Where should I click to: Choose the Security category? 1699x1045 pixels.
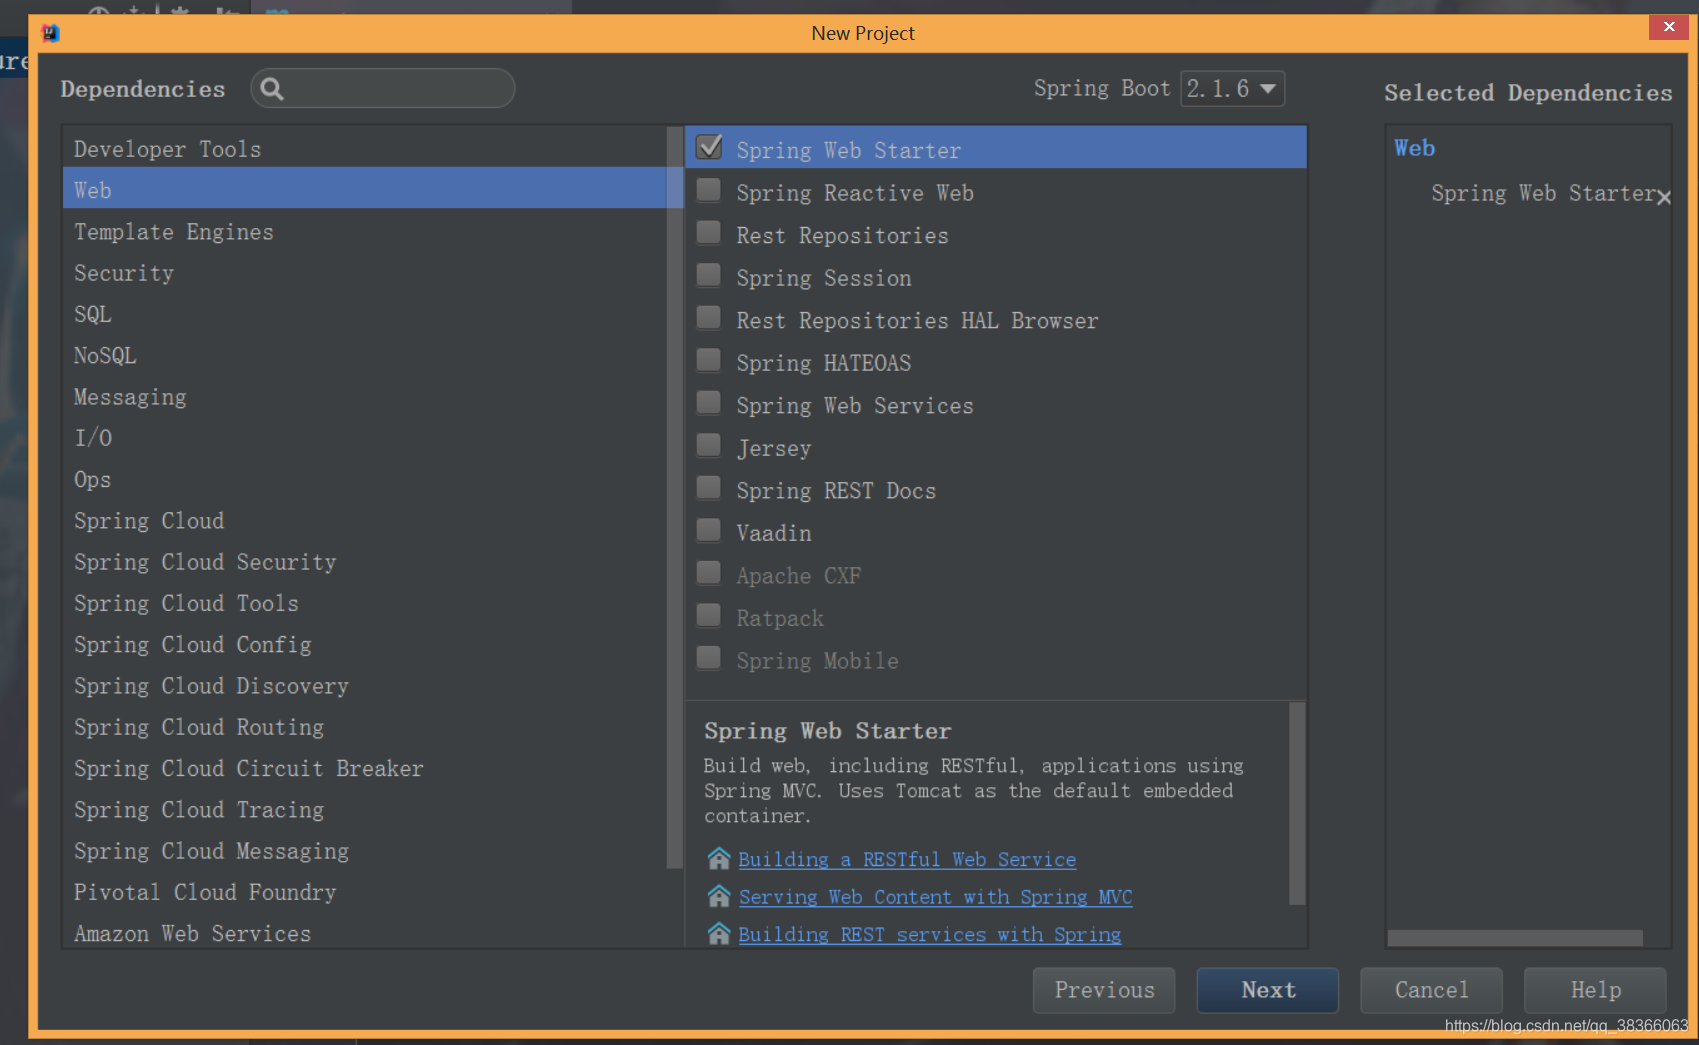pyautogui.click(x=364, y=273)
